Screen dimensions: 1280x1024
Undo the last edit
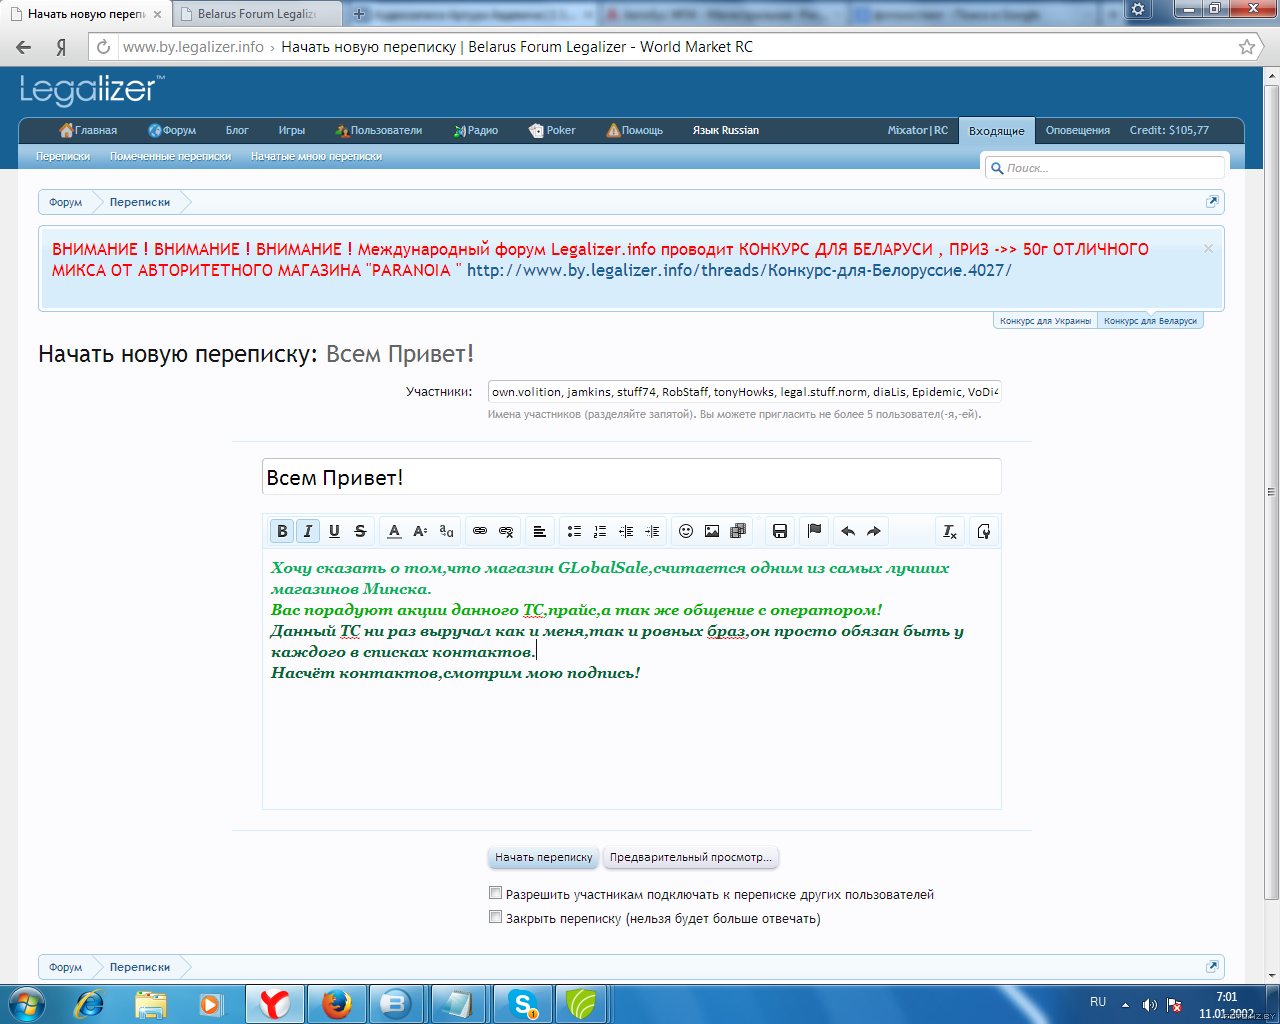coord(848,531)
